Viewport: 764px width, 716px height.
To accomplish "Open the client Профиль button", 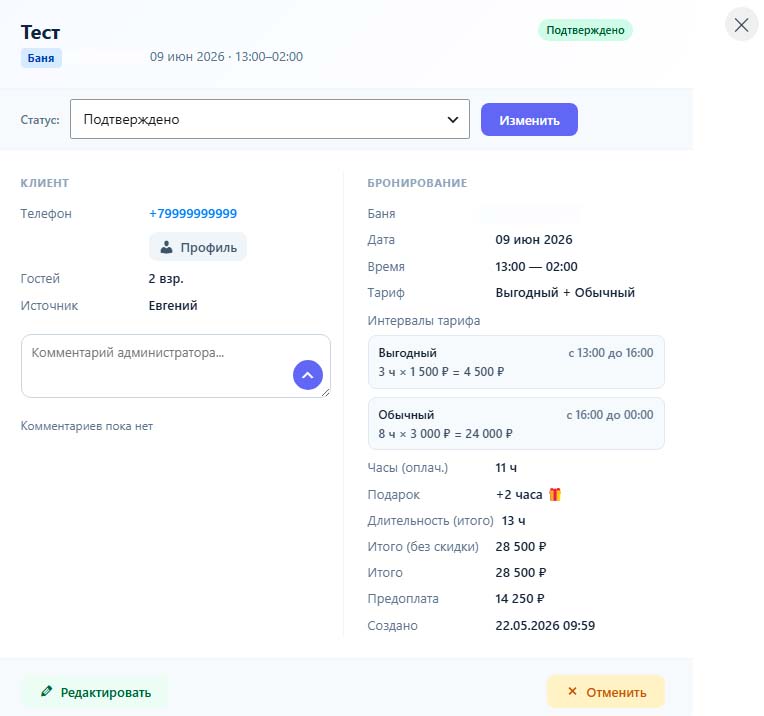I will pos(198,247).
